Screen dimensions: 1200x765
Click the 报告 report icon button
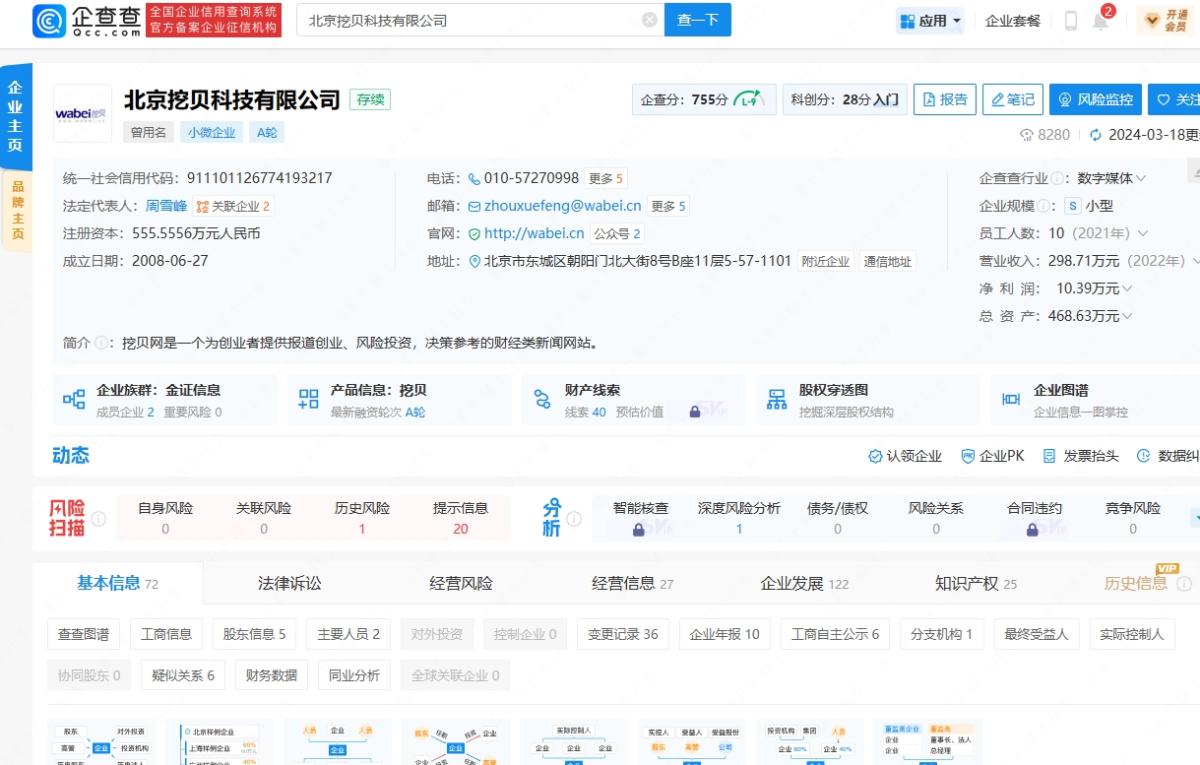(944, 99)
